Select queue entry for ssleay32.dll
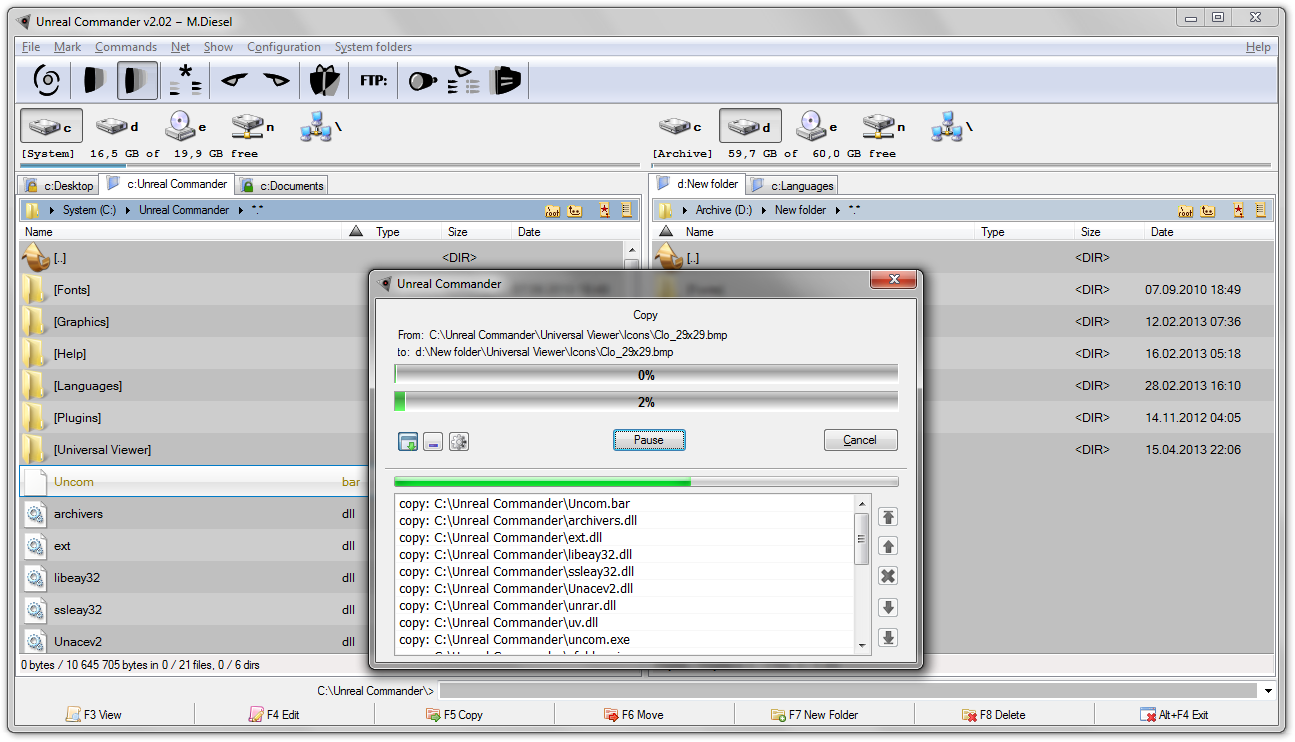 (624, 571)
